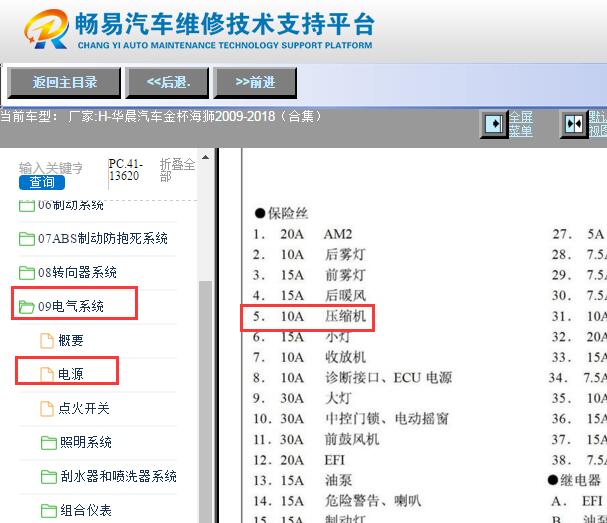
Task: Expand the 06制动系统 folder
Action: (70, 205)
